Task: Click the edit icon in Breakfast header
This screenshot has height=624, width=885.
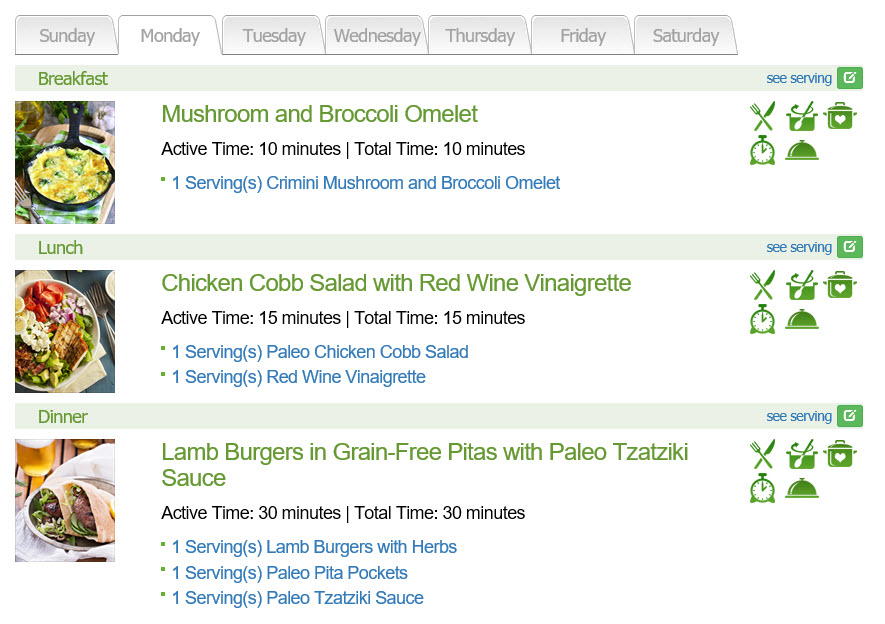Action: 849,78
